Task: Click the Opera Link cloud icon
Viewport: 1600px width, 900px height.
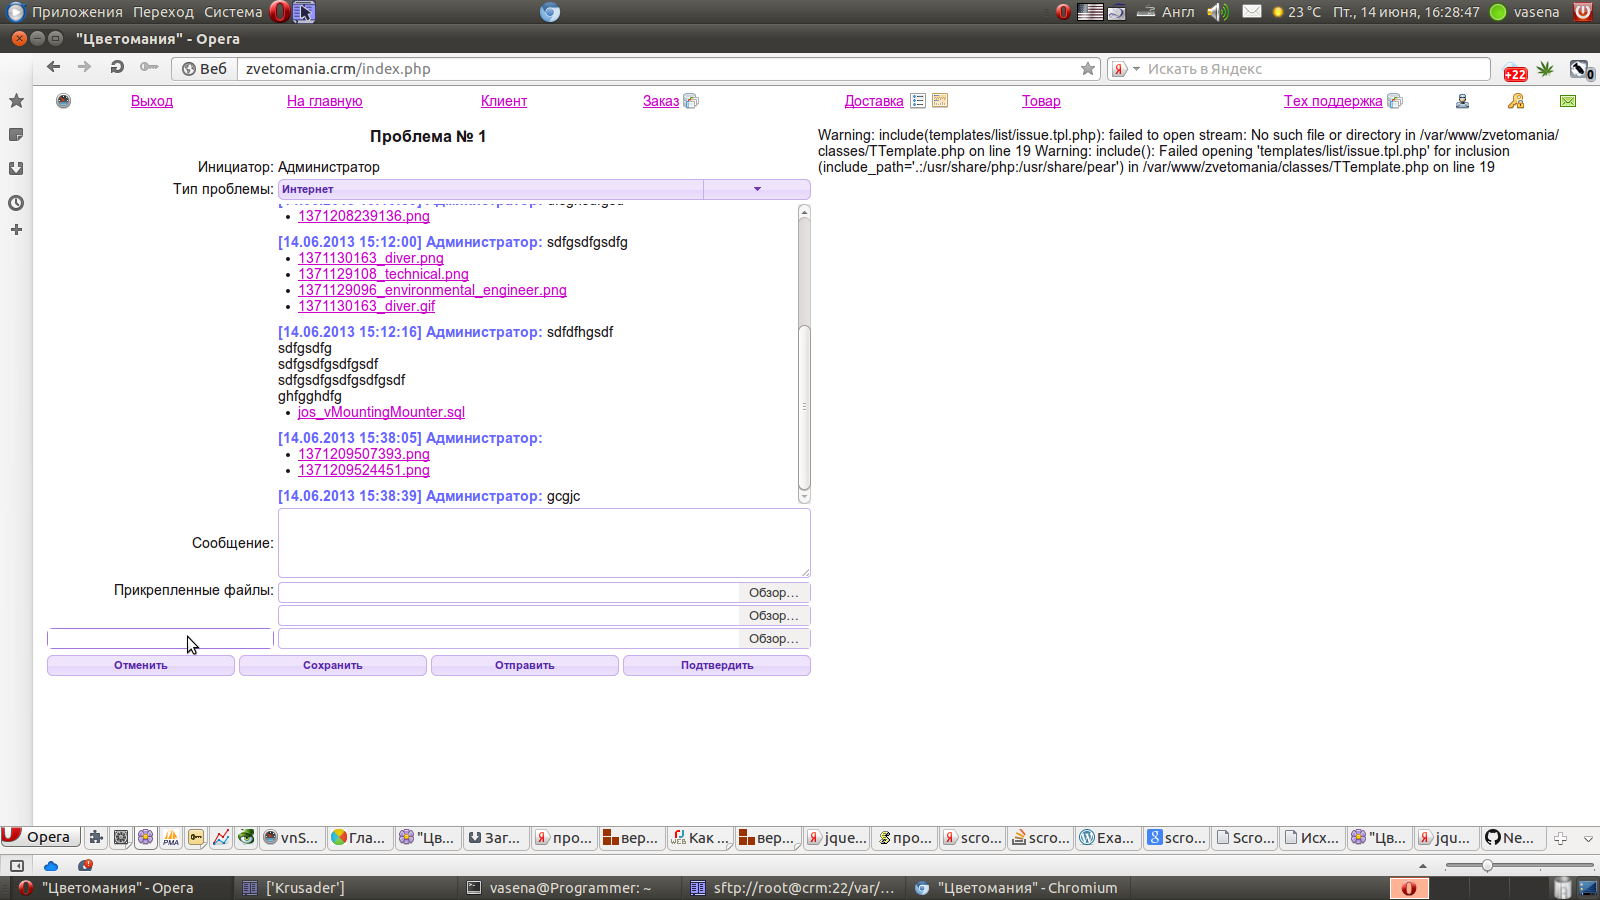Action: [51, 865]
